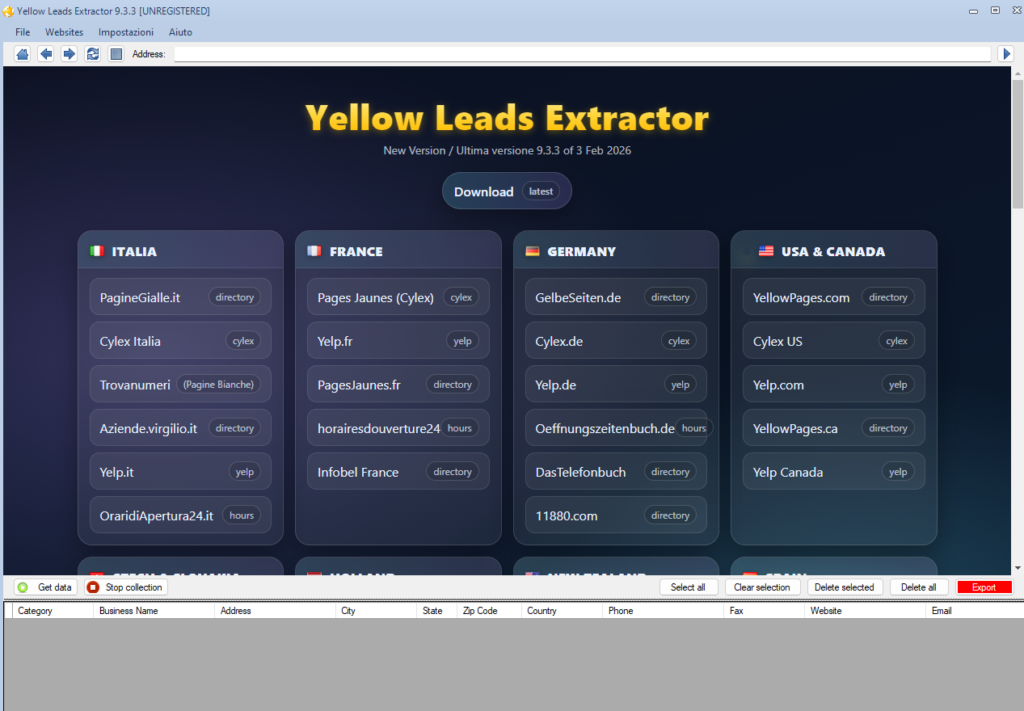Select the Forward arrow navigation icon
1024x711 pixels.
pos(68,53)
